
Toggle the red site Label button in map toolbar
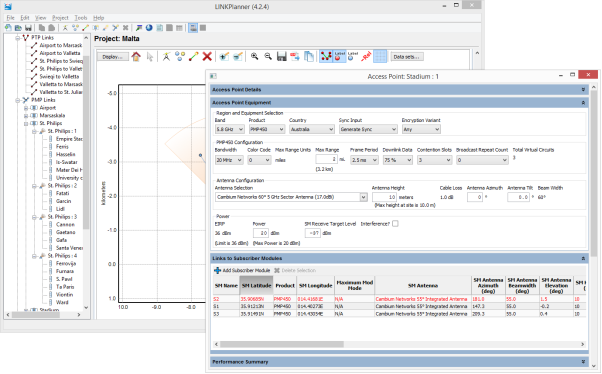[x=339, y=56]
